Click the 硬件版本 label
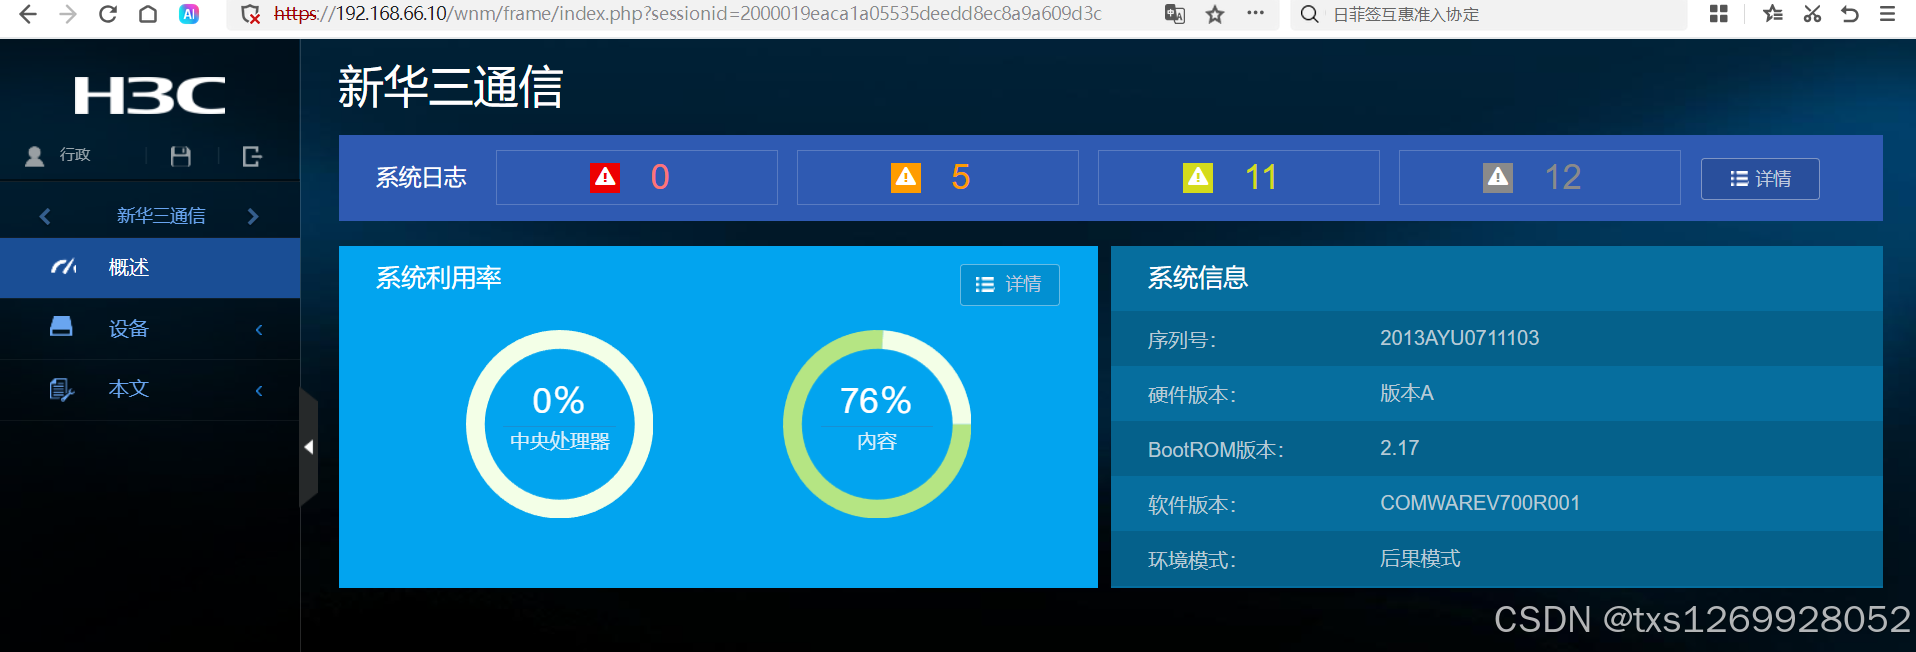 pyautogui.click(x=1192, y=395)
